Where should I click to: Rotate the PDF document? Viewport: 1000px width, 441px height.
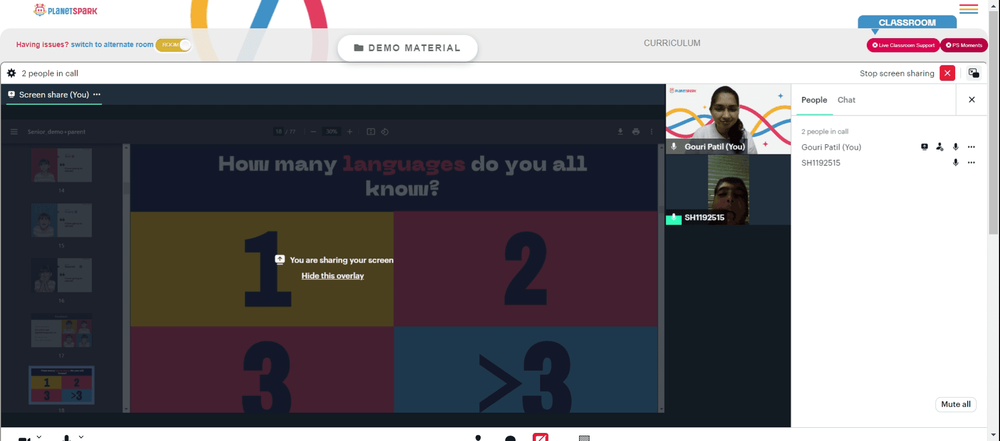[x=385, y=131]
